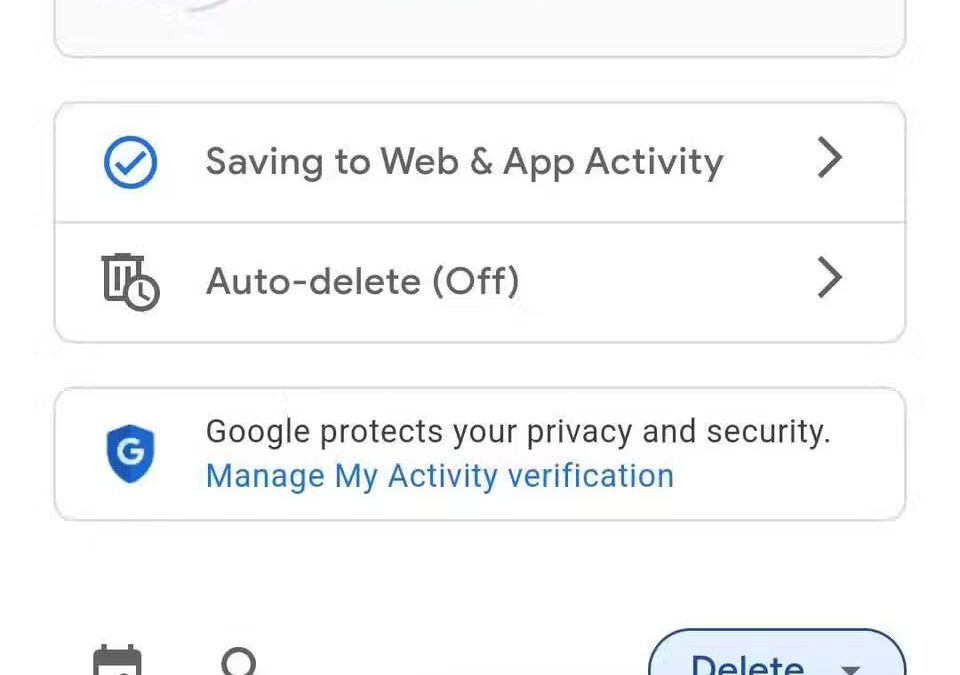Click the search magnifier icon
Viewport: 960px width, 675px height.
(x=240, y=662)
